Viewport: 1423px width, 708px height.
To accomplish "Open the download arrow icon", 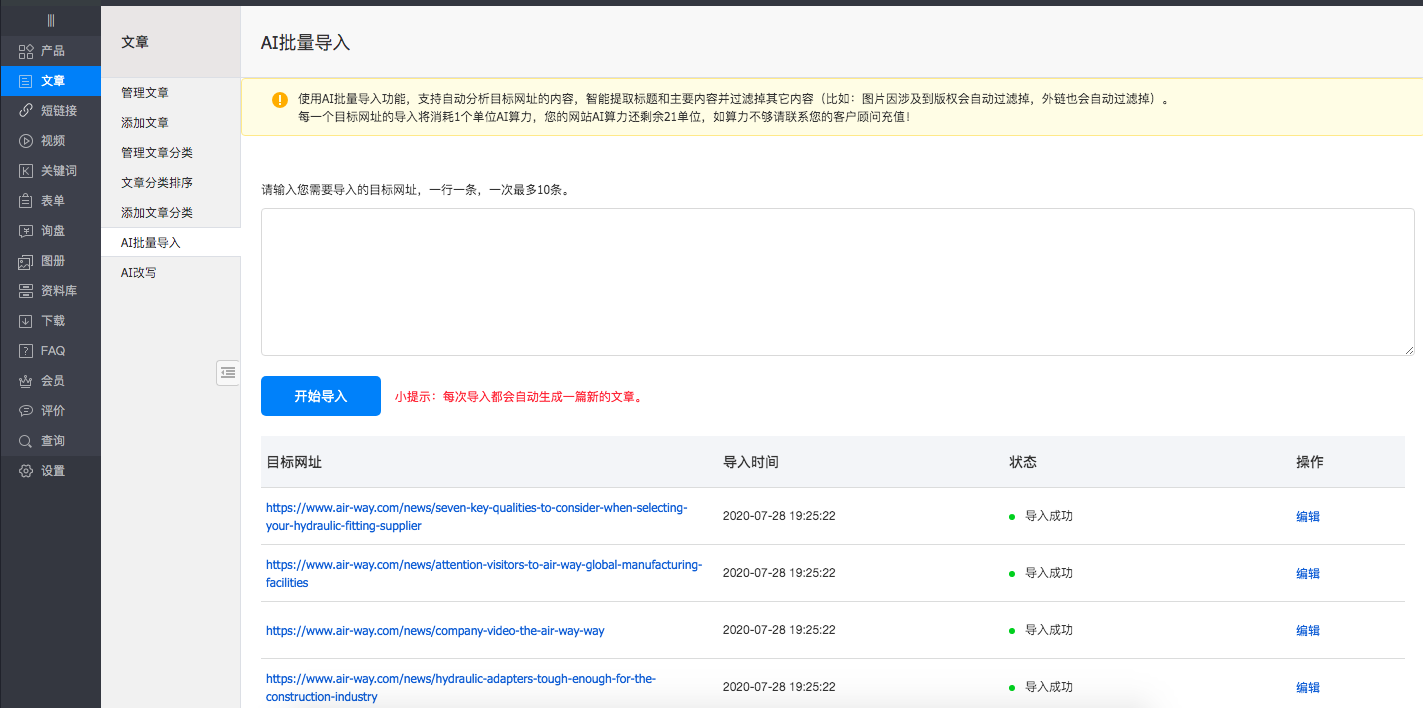I will pyautogui.click(x=26, y=321).
